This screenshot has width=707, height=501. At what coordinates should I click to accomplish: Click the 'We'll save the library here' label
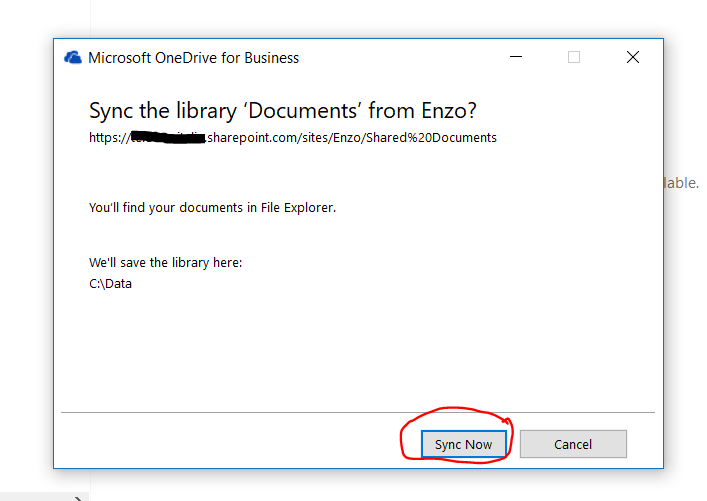point(166,263)
